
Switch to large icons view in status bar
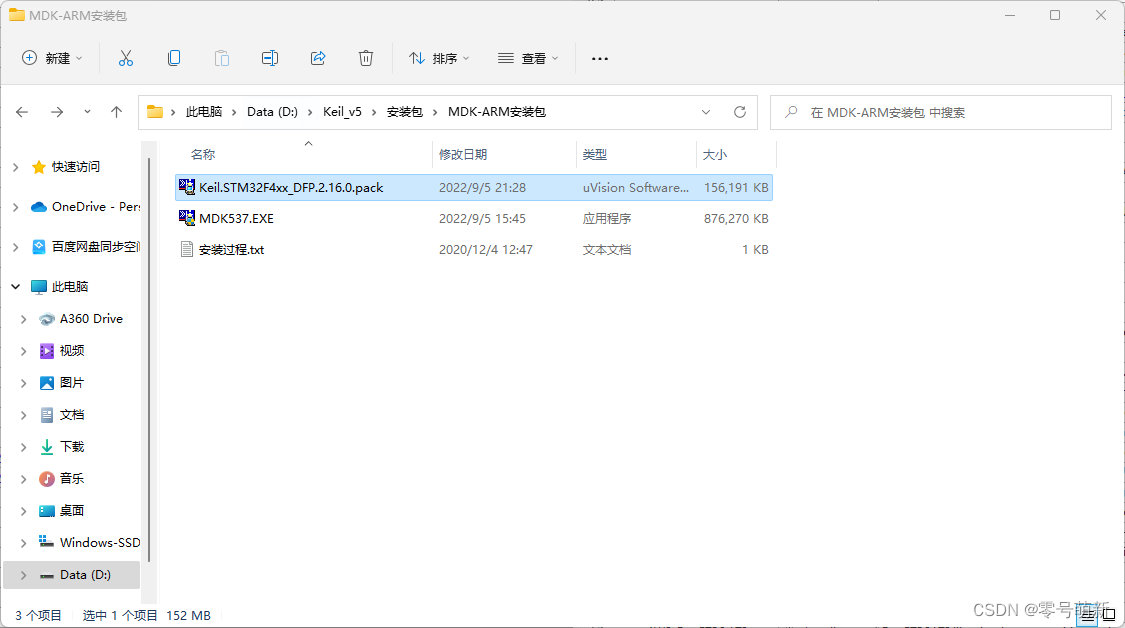pos(1109,615)
